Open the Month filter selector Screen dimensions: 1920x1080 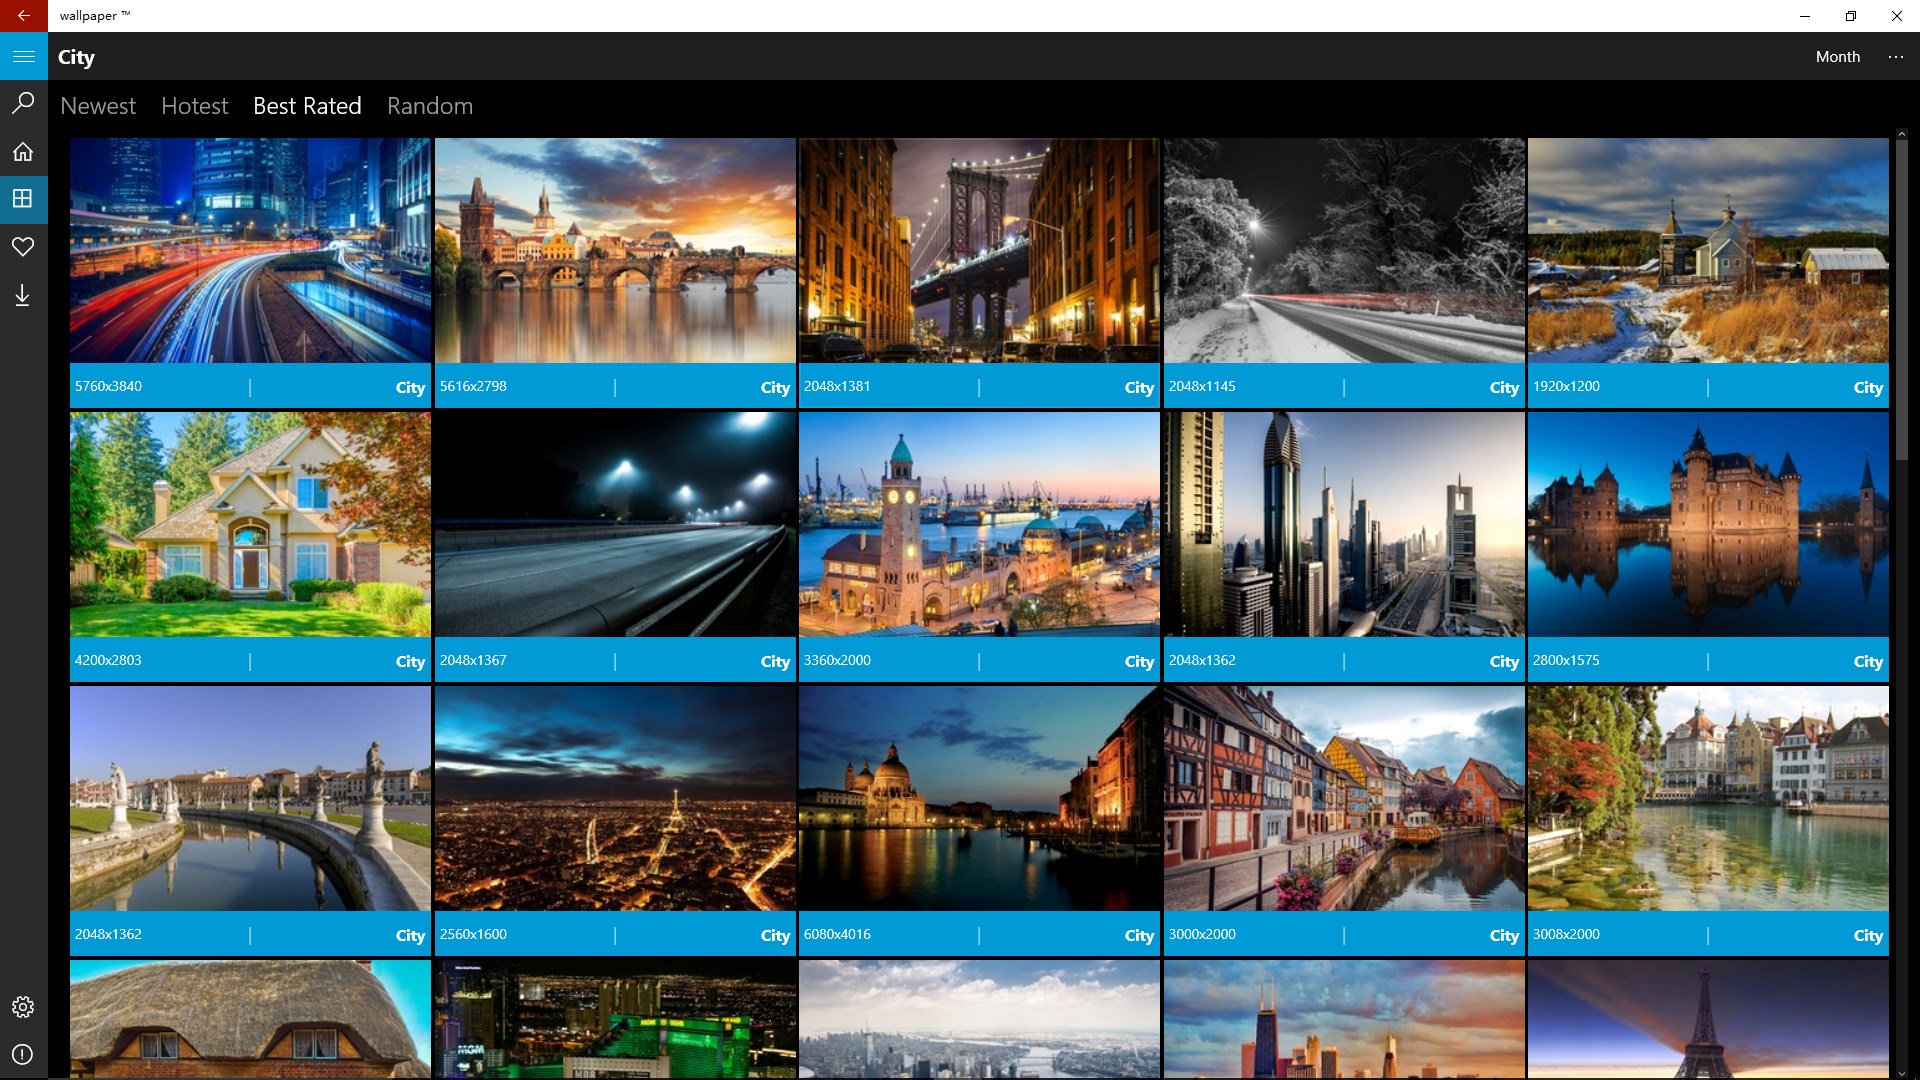pyautogui.click(x=1838, y=57)
